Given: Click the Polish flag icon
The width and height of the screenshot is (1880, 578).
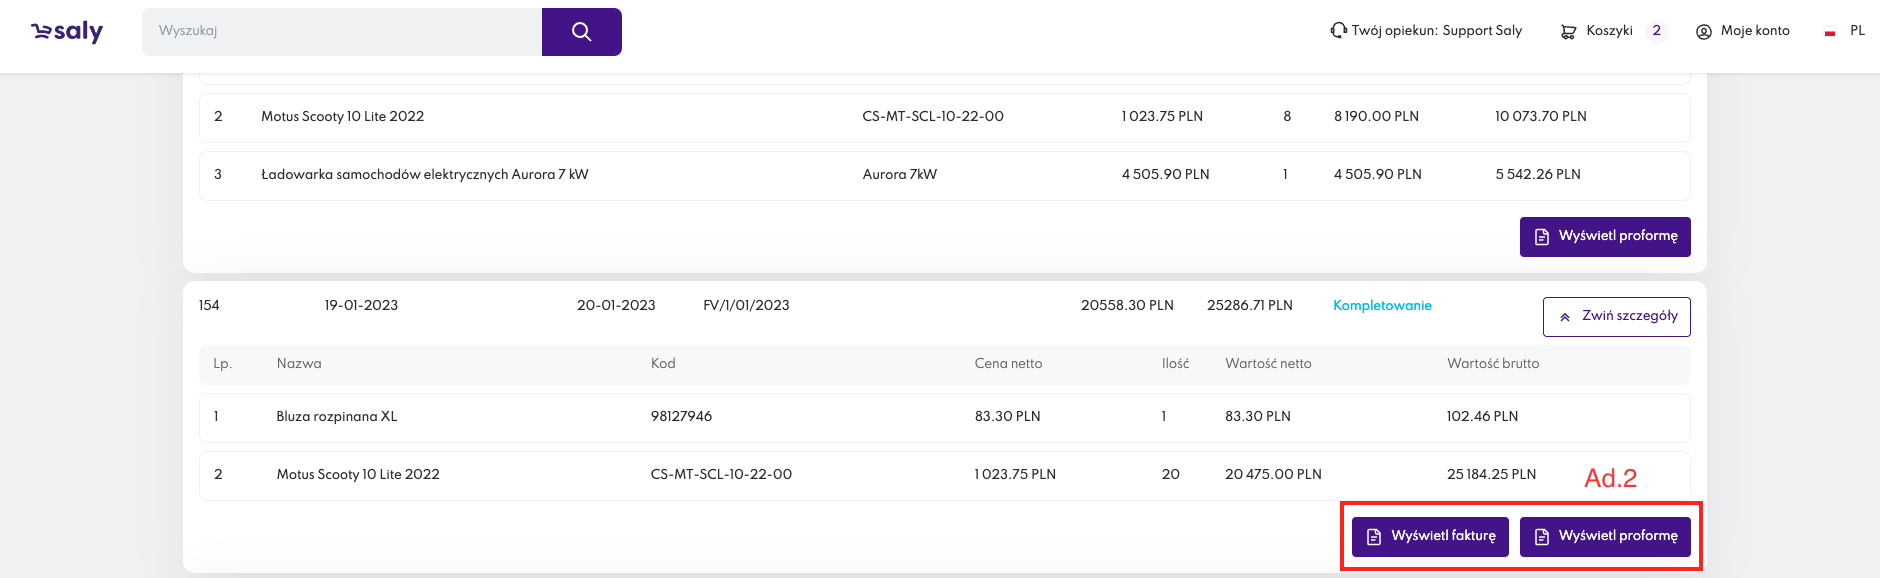Looking at the screenshot, I should pos(1830,32).
